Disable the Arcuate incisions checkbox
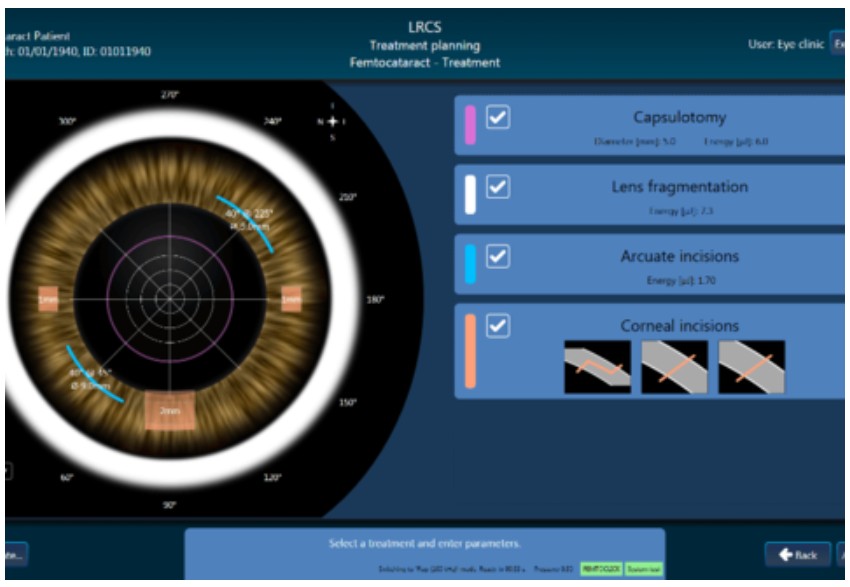850x587 pixels. [498, 257]
